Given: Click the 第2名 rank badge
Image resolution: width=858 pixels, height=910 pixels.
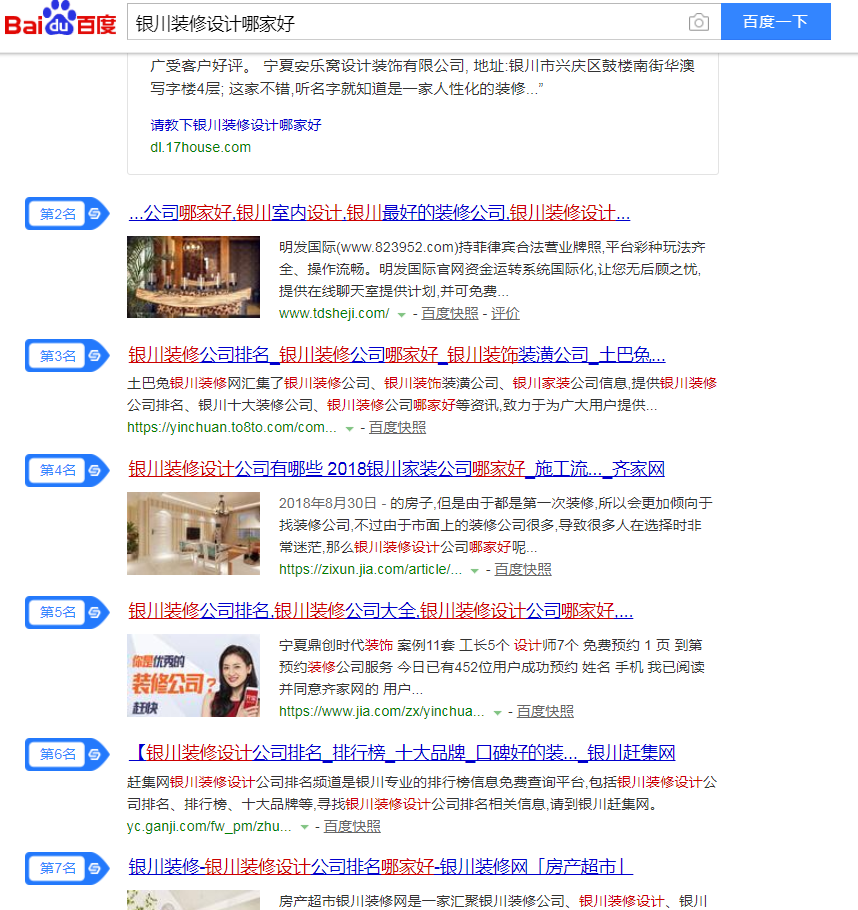Looking at the screenshot, I should pos(67,214).
